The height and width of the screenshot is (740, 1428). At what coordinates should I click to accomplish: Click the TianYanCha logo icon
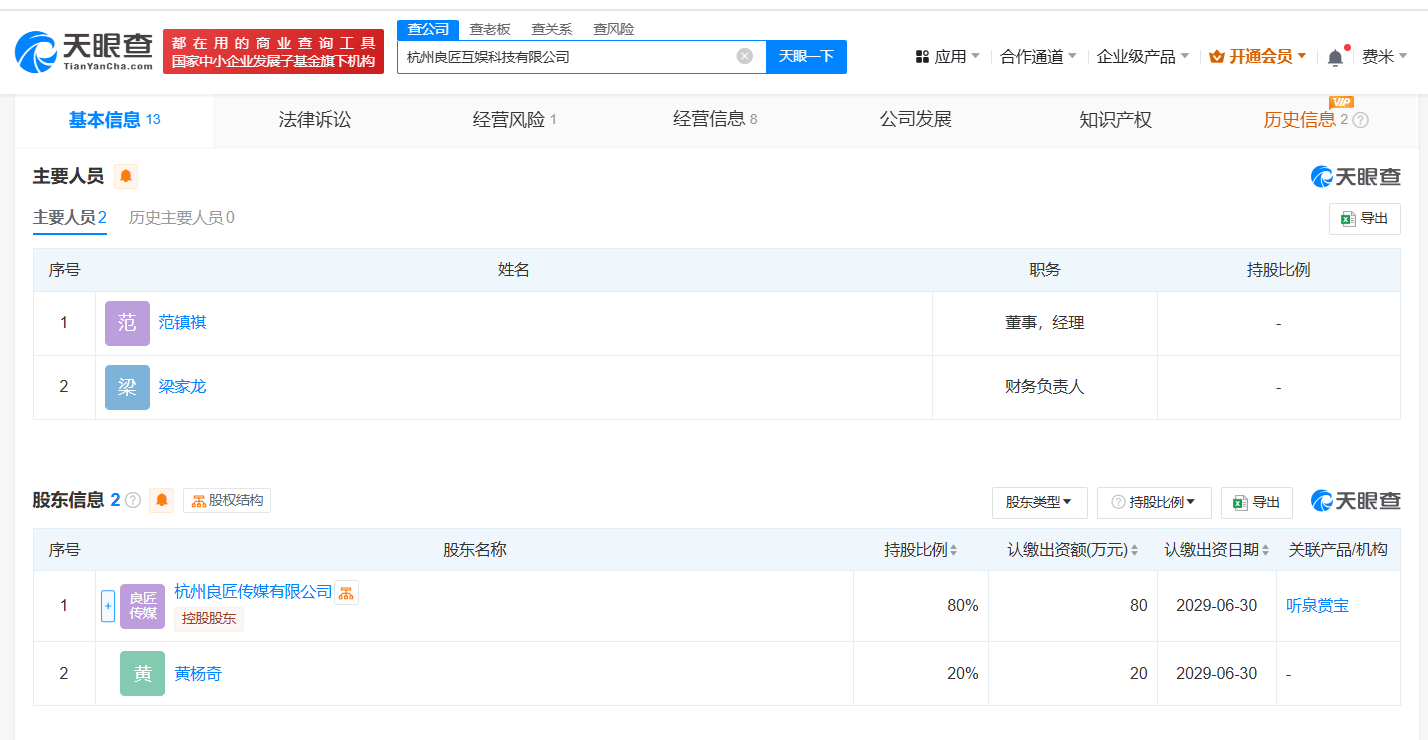click(x=36, y=52)
